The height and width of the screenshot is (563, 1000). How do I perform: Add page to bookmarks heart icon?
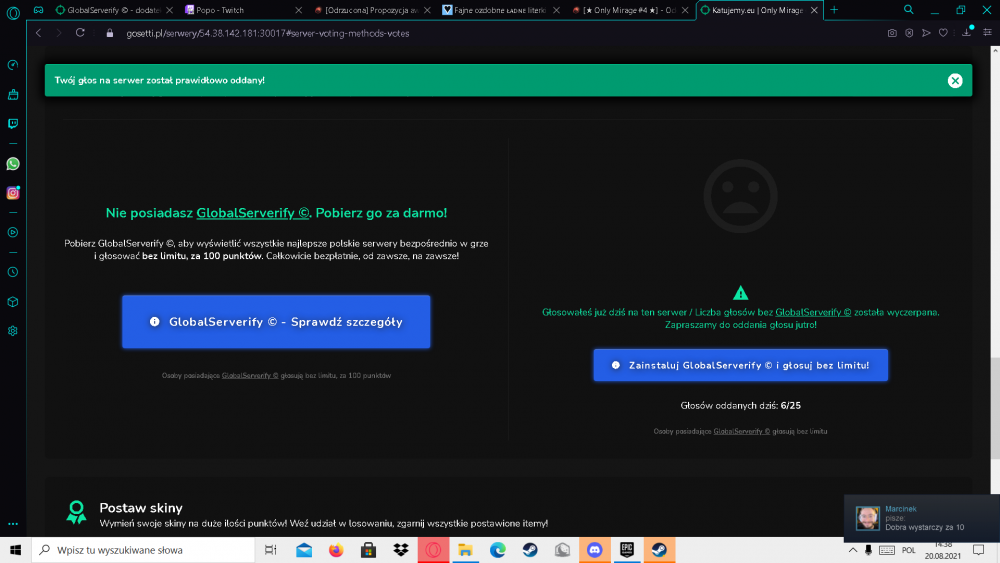[x=943, y=33]
